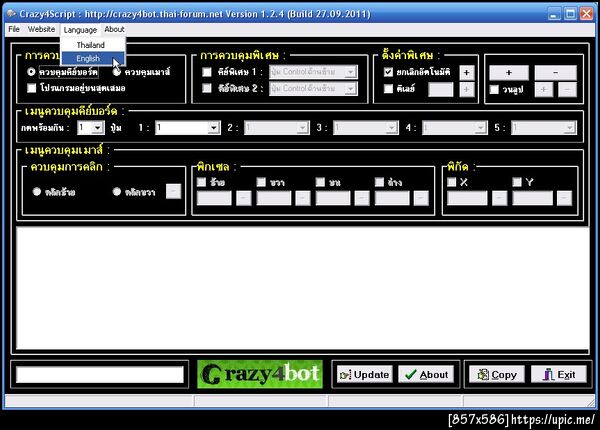The width and height of the screenshot is (600, 430).
Task: Open the คีย์พิเศษ 2 Control key dropdown
Action: coord(350,88)
